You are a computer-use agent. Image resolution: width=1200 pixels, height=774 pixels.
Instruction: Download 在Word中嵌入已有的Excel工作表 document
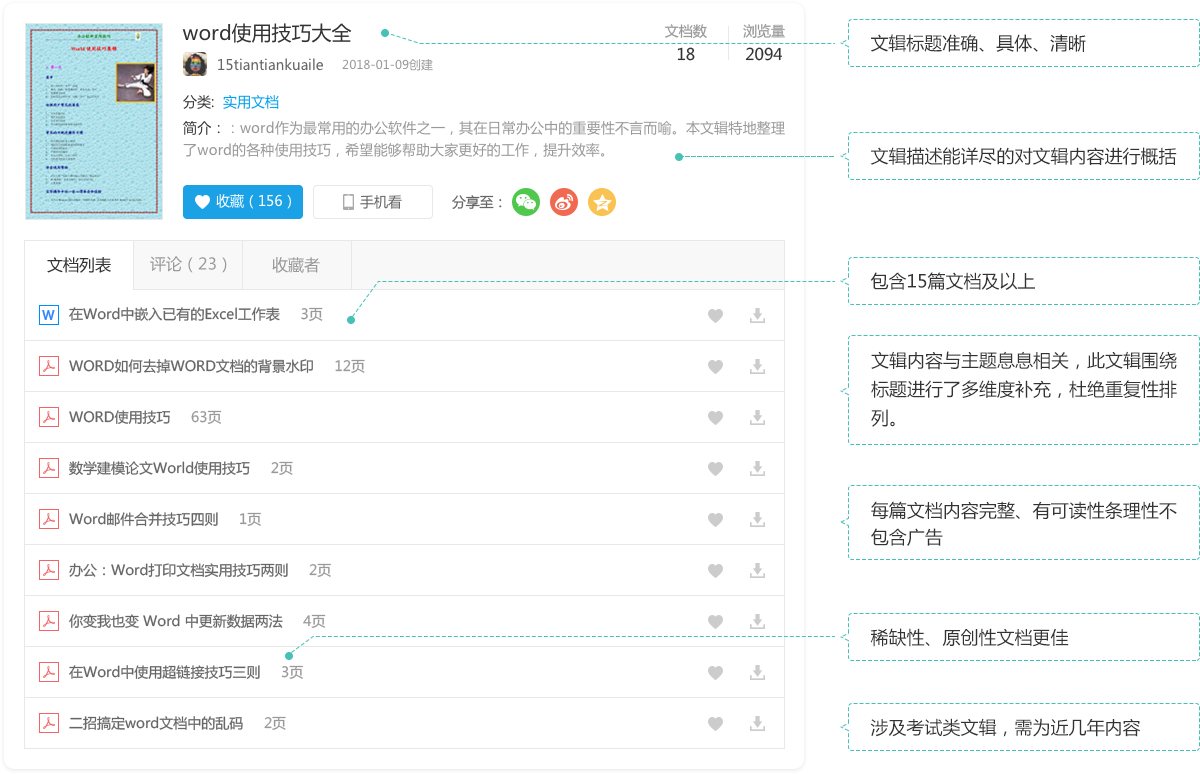pos(758,315)
